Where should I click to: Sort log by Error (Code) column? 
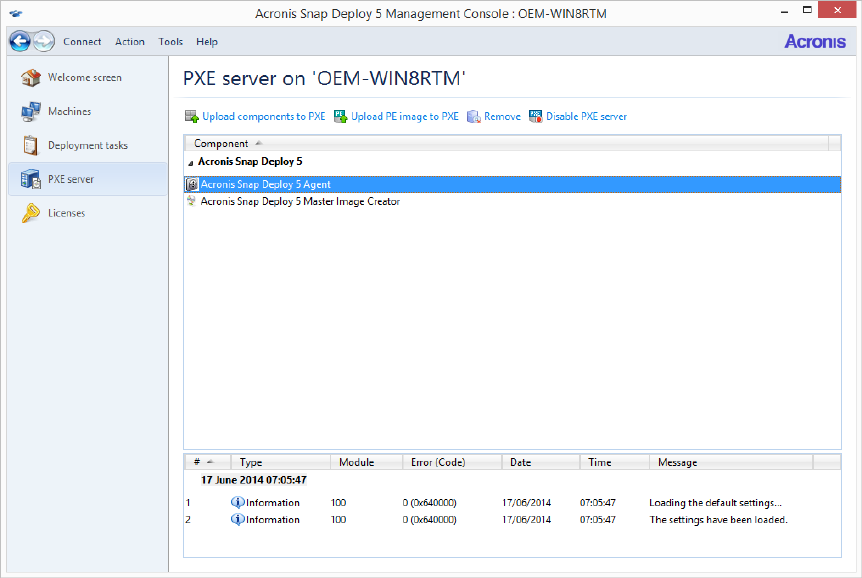coord(452,463)
